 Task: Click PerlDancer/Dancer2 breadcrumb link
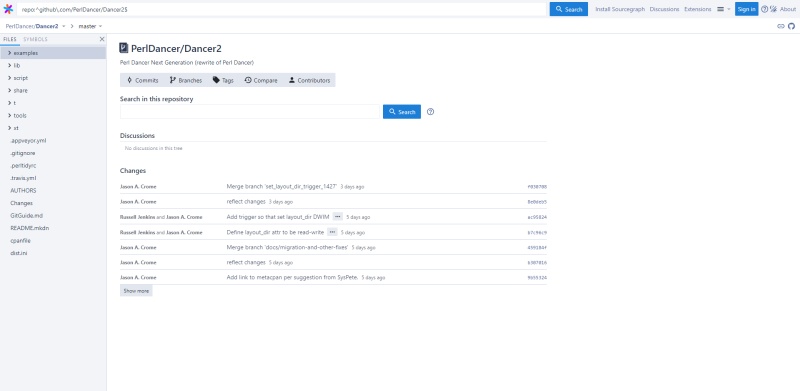click(x=32, y=26)
